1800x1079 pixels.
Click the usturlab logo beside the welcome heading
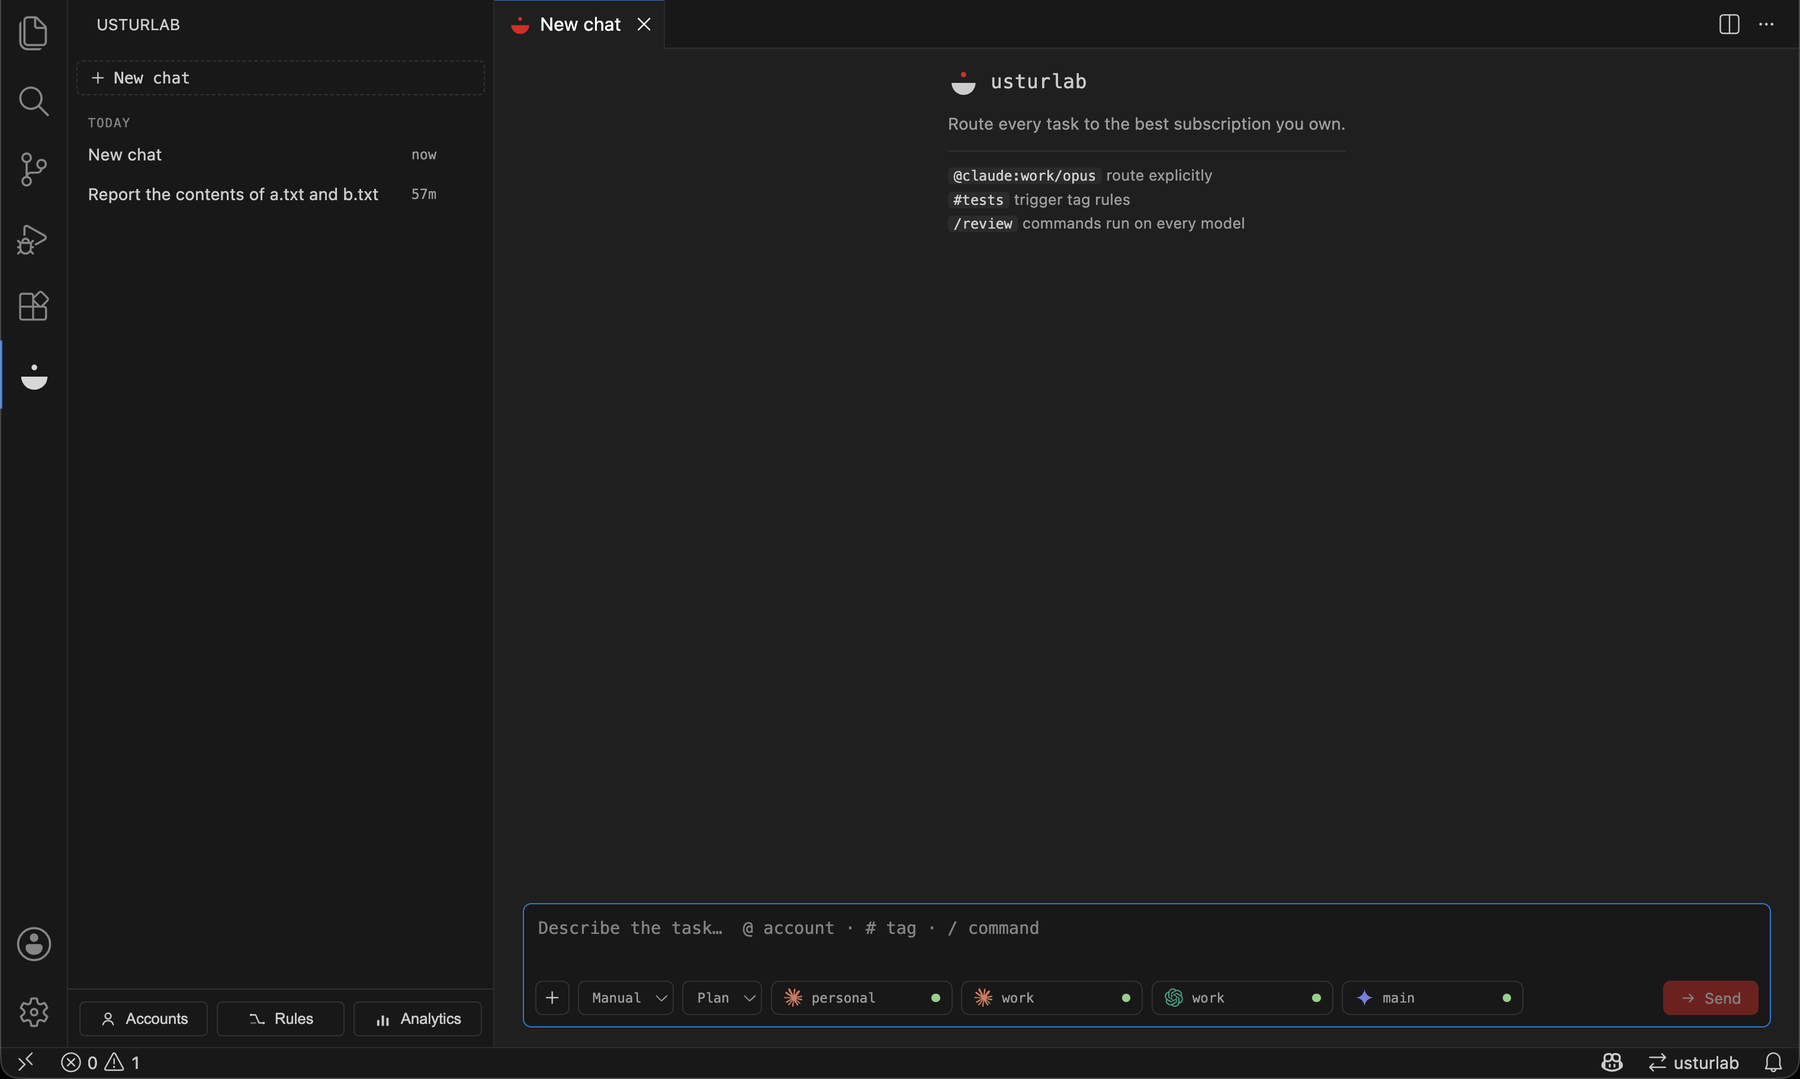click(963, 83)
